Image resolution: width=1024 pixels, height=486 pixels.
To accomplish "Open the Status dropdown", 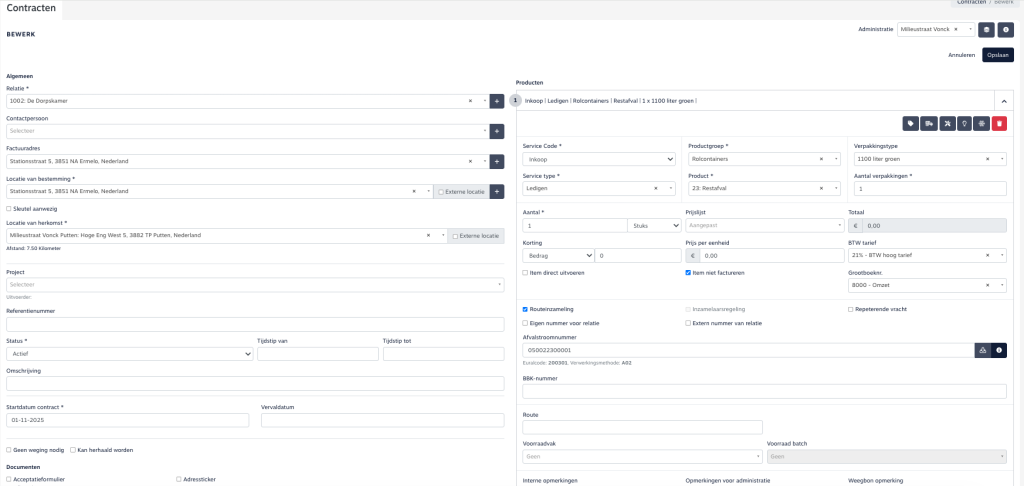I will coord(129,353).
